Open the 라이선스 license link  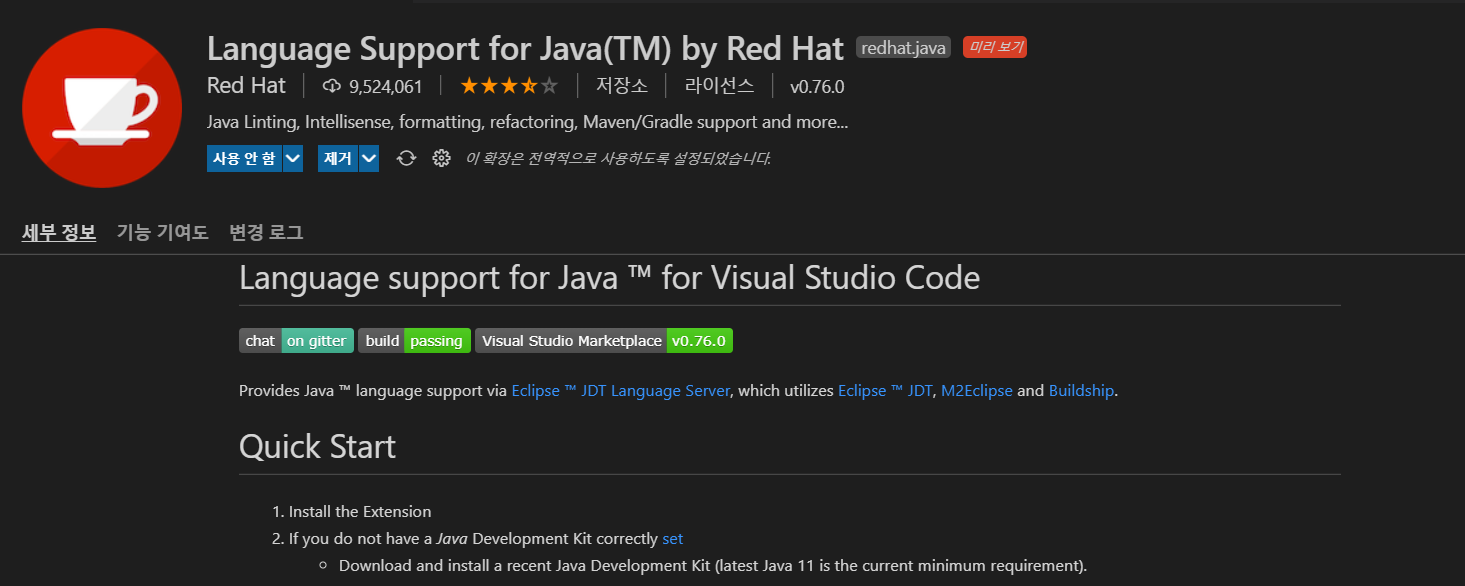click(x=720, y=86)
